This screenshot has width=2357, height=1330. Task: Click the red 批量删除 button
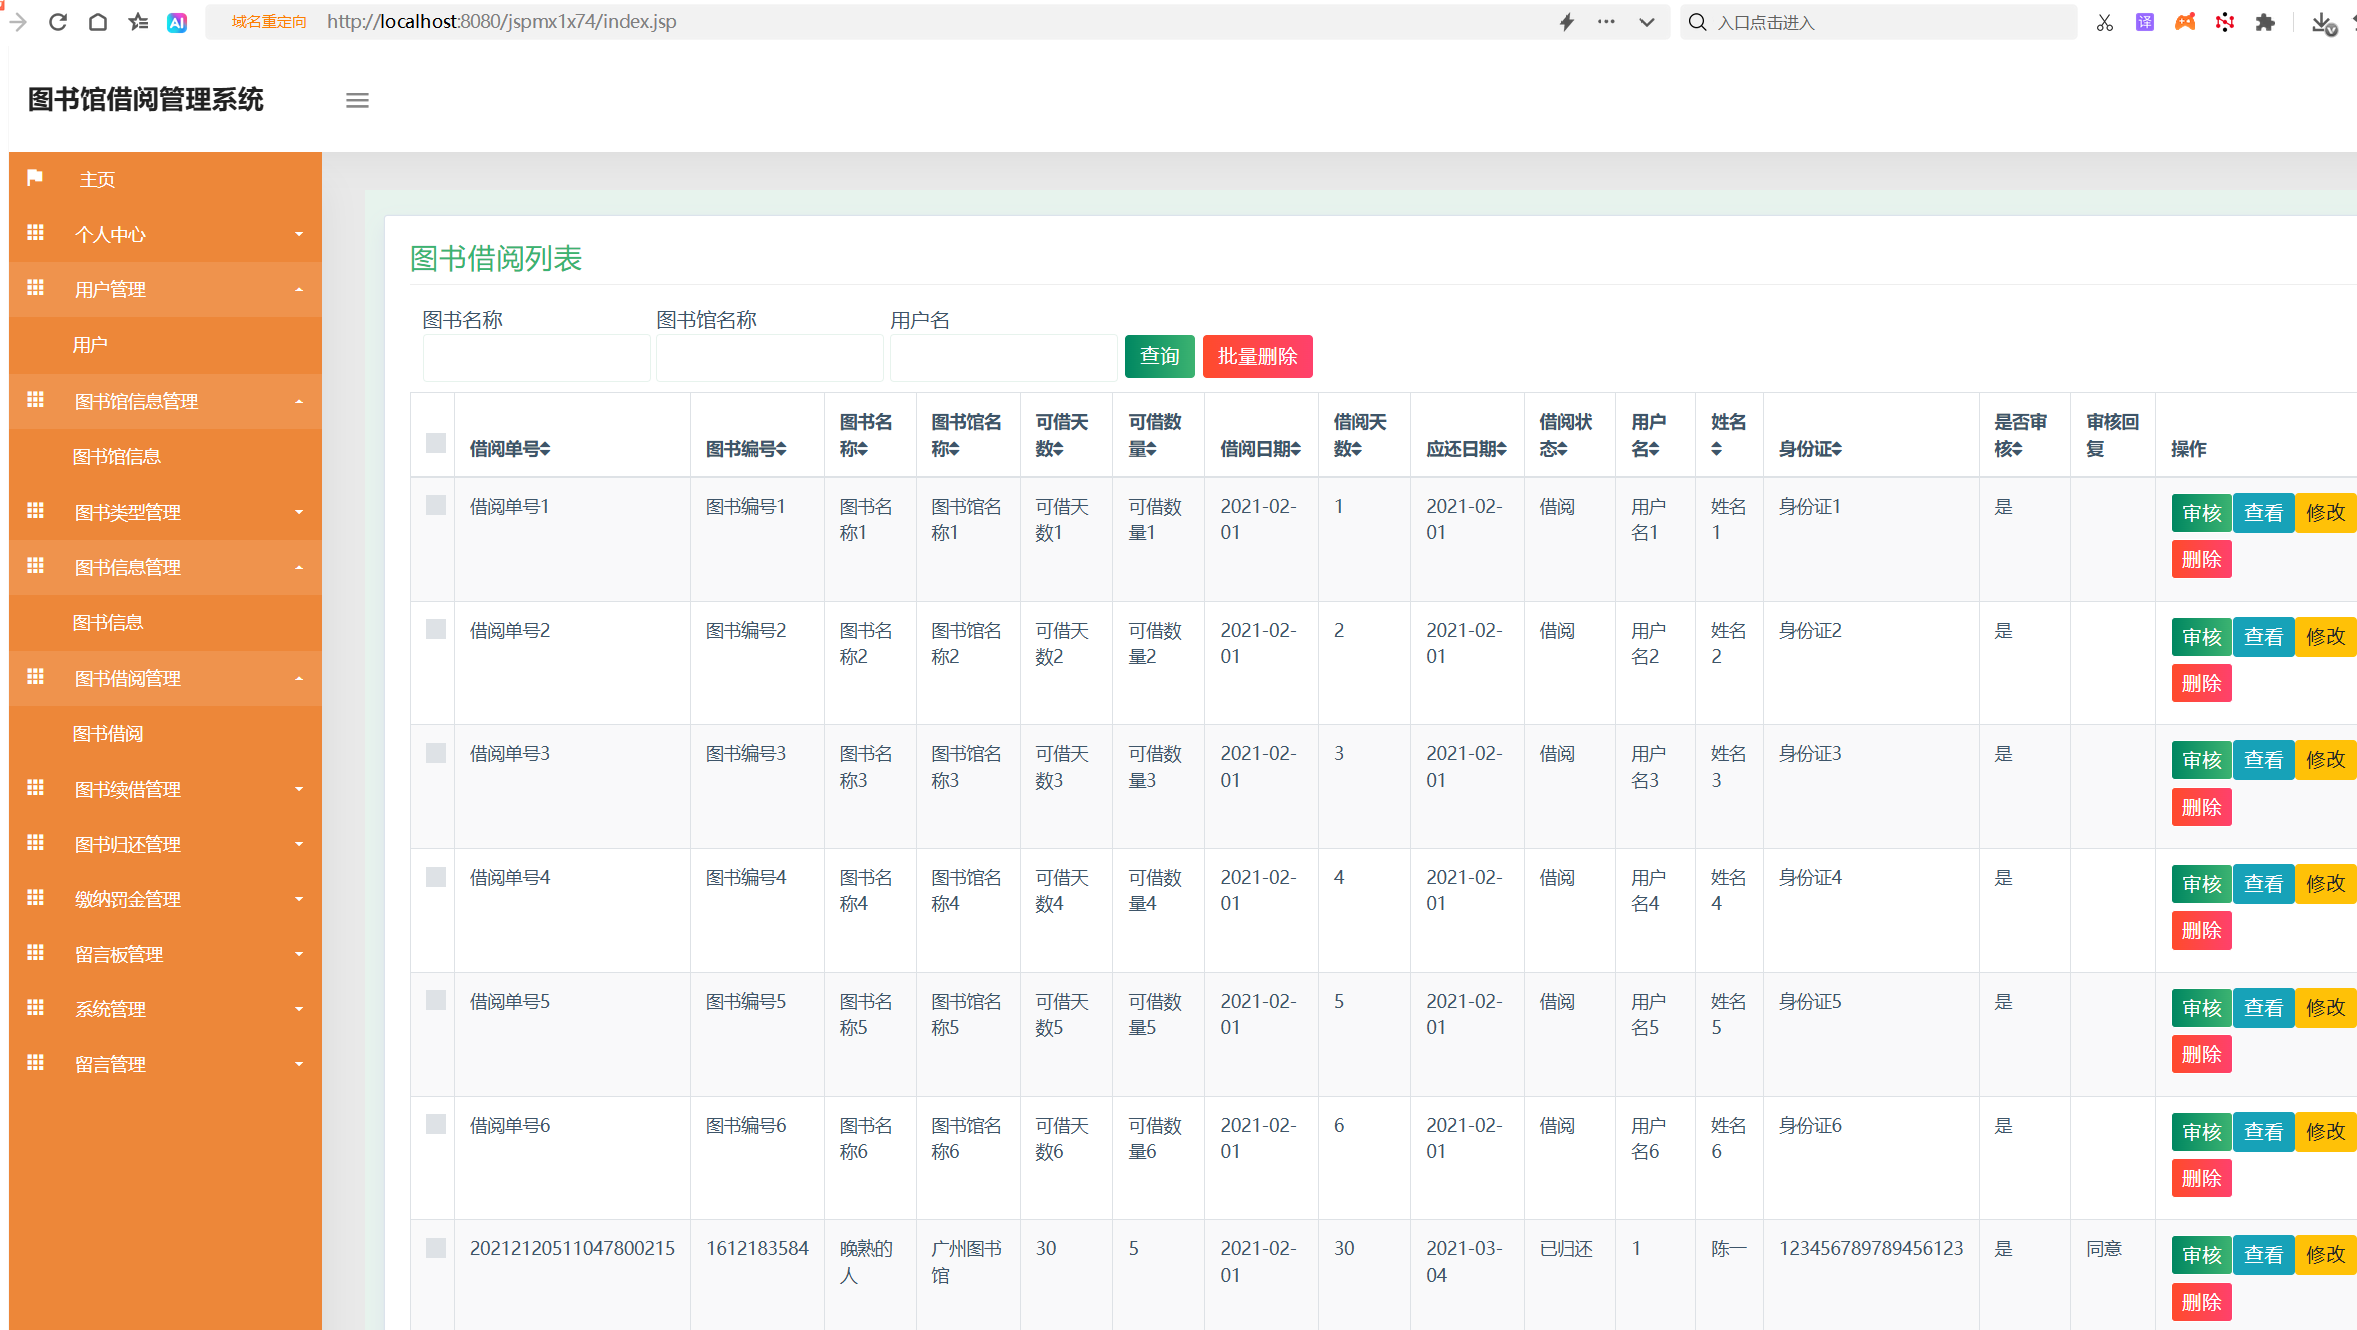click(1257, 356)
